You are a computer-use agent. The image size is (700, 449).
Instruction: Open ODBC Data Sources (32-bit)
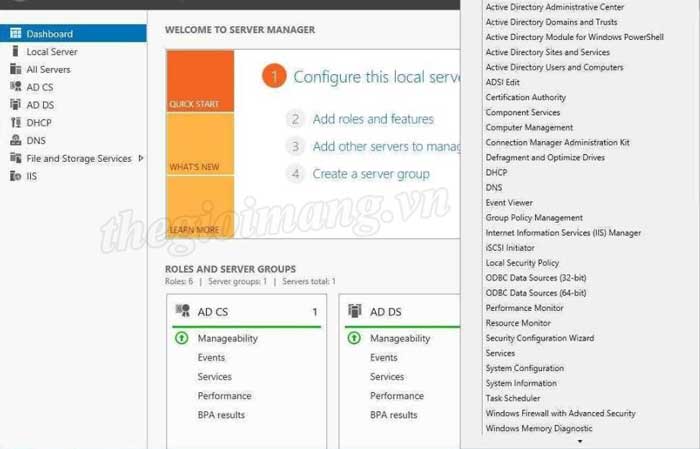pyautogui.click(x=536, y=278)
